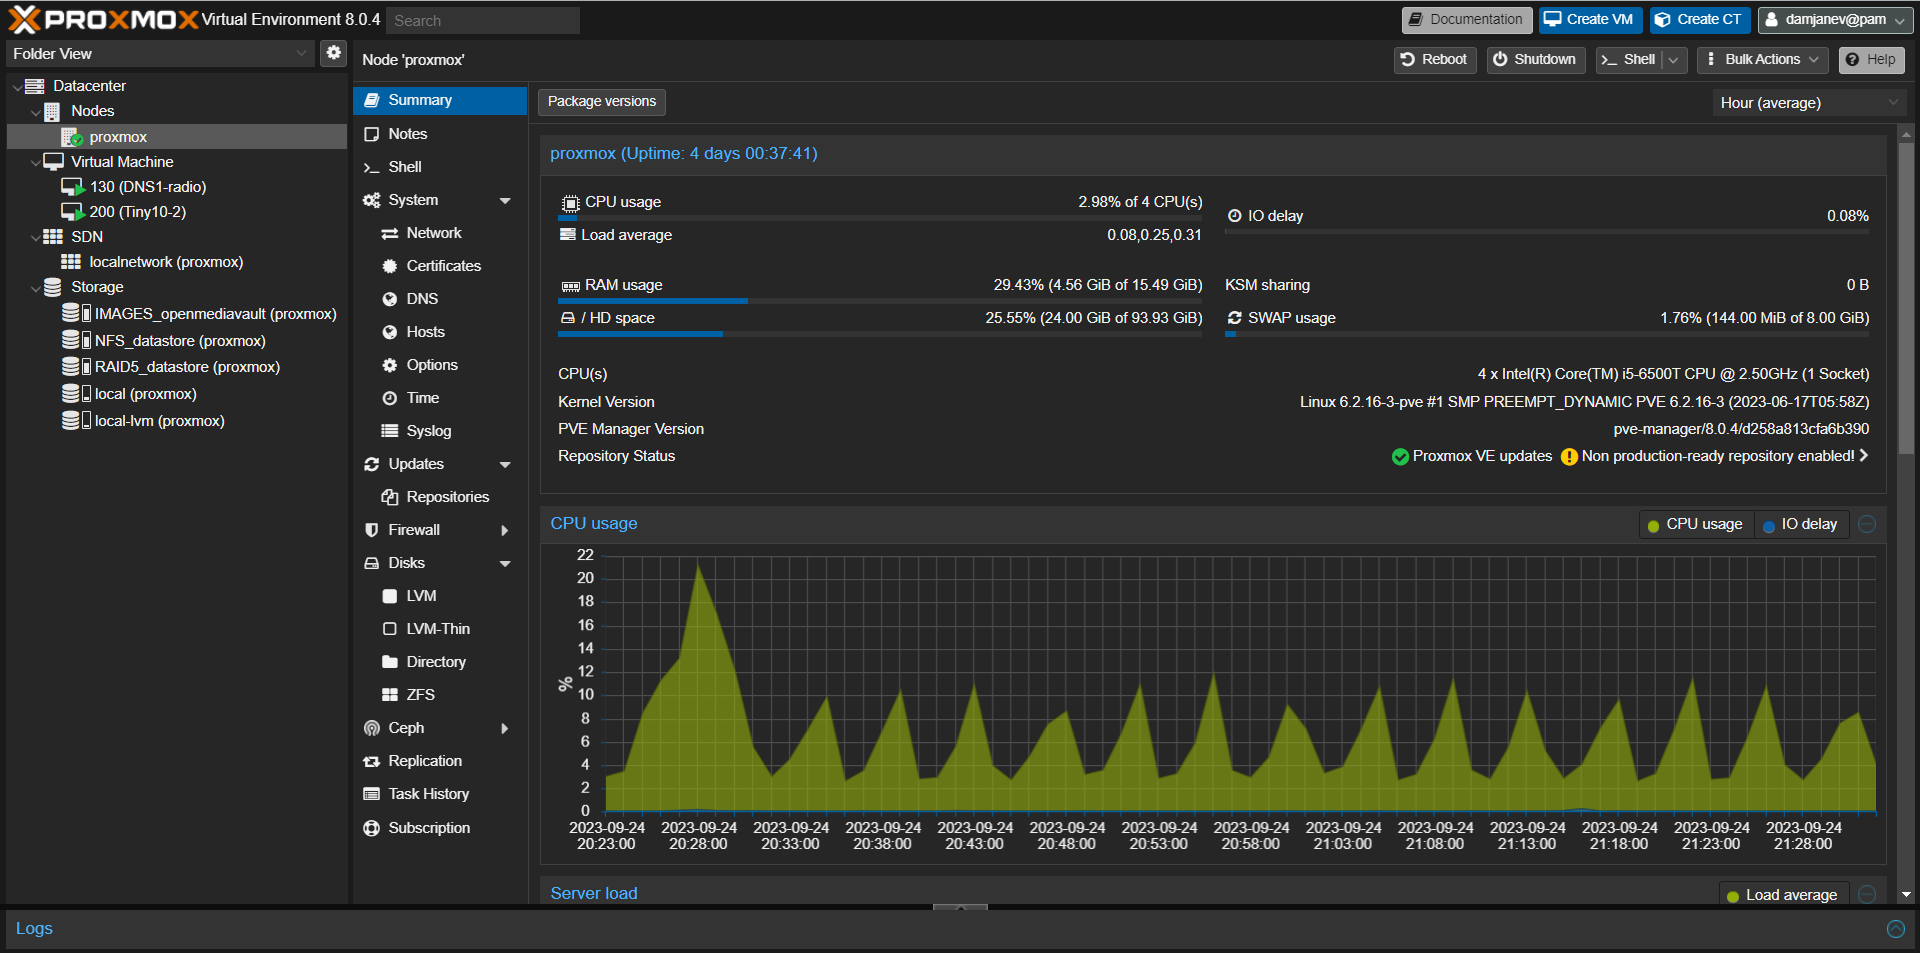Click the ZFS grid icon
This screenshot has height=953, width=1920.
point(390,695)
